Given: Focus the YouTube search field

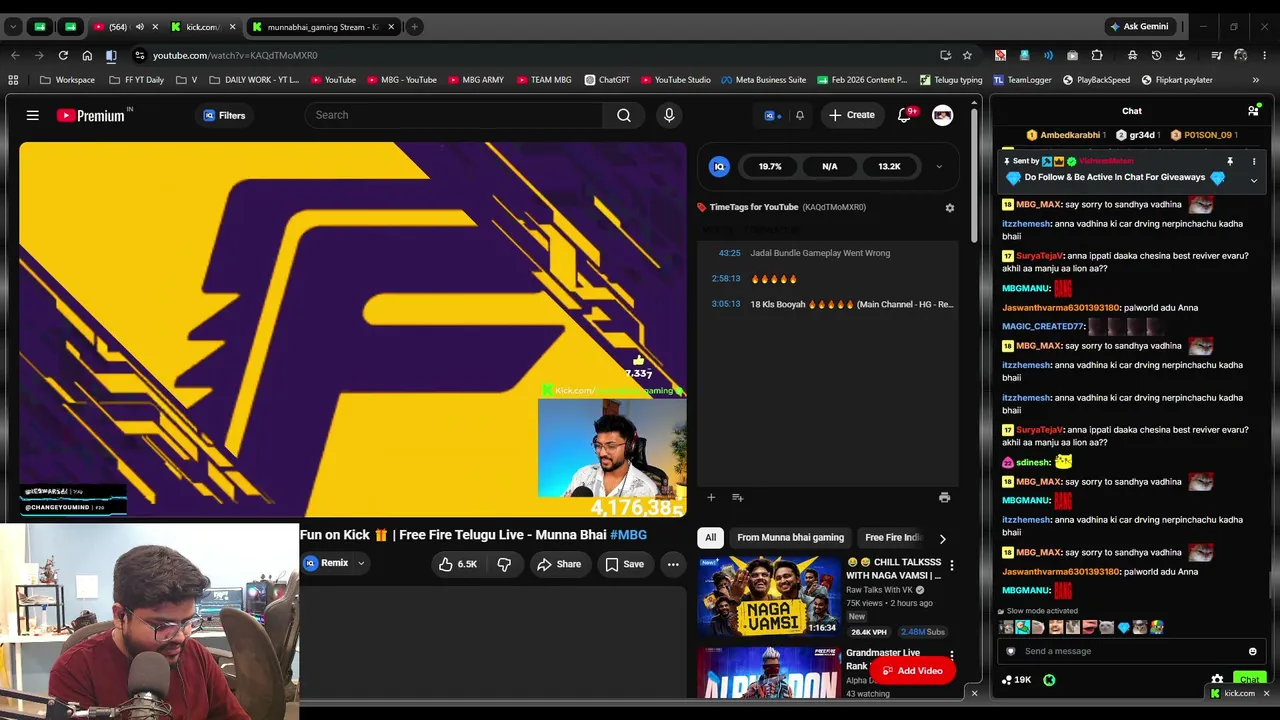Looking at the screenshot, I should click(454, 115).
